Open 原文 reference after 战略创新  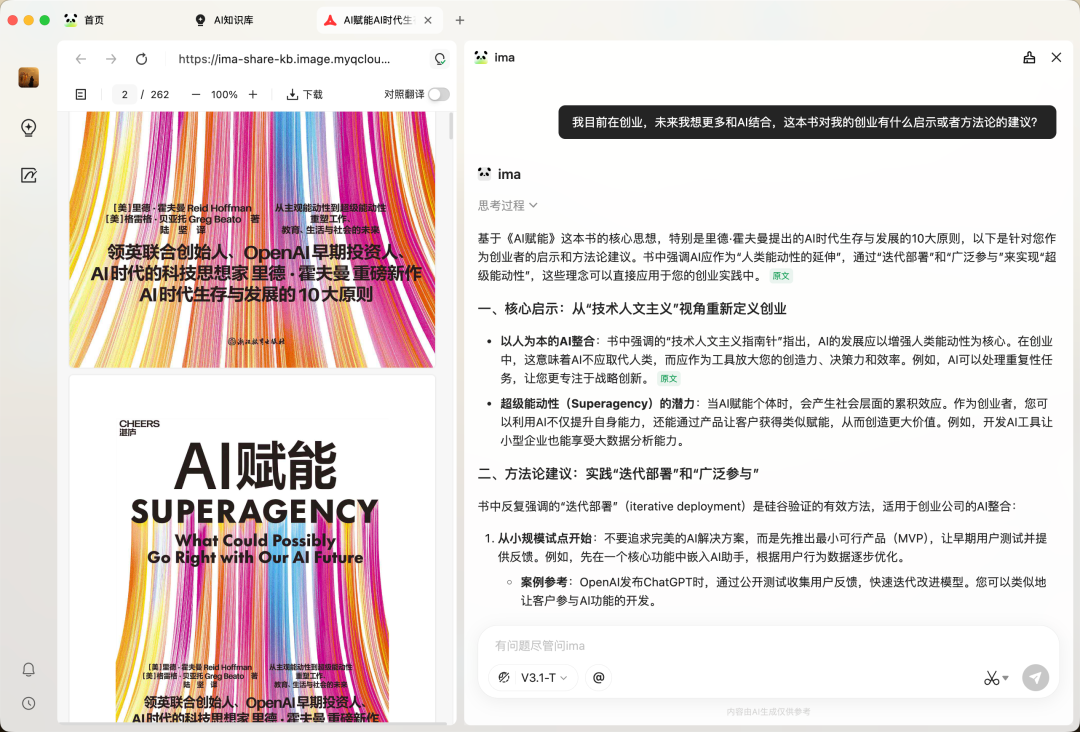click(x=668, y=378)
